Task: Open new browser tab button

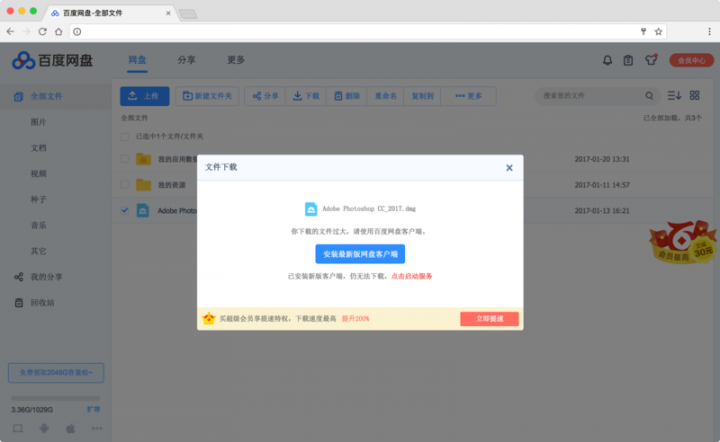Action: pos(188,14)
